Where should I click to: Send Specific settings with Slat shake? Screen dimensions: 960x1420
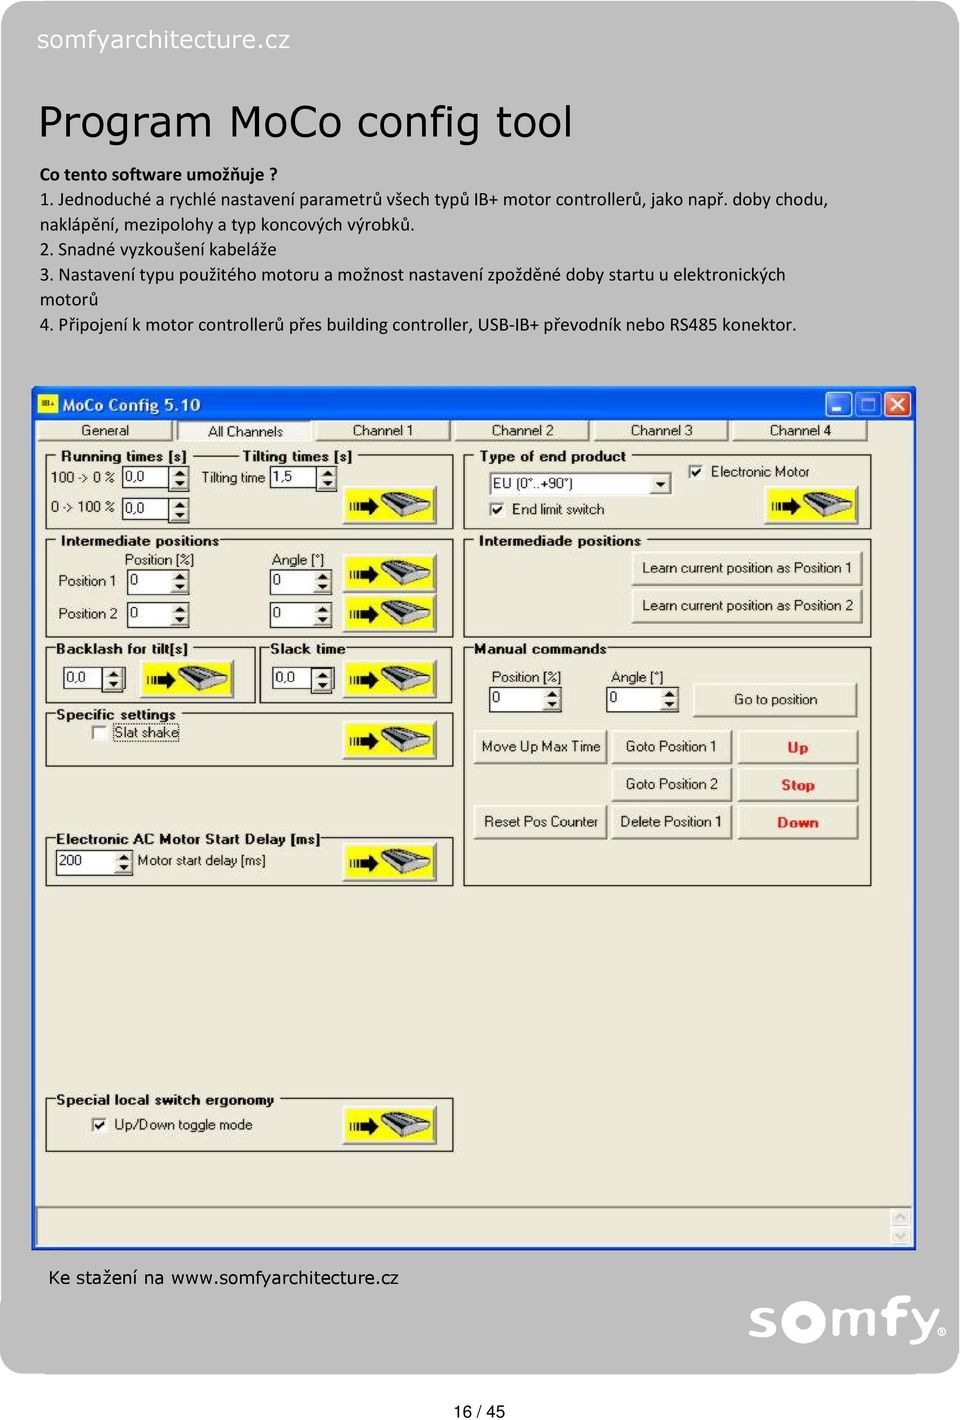[x=390, y=740]
